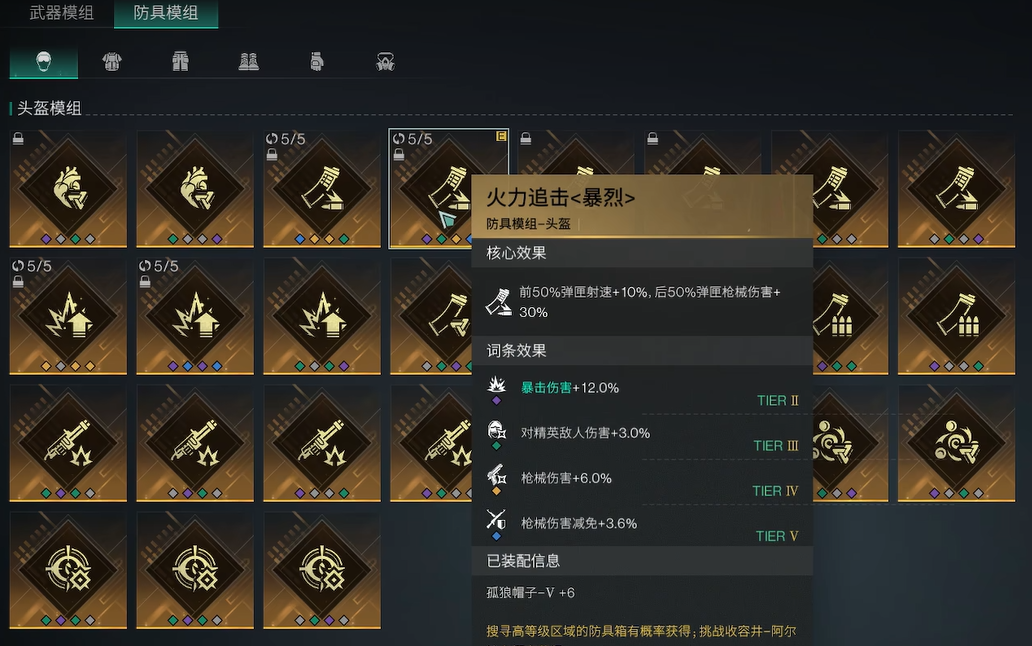1032x646 pixels.
Task: Click the 暴击伤害 highlighted attribute text
Action: (546, 388)
